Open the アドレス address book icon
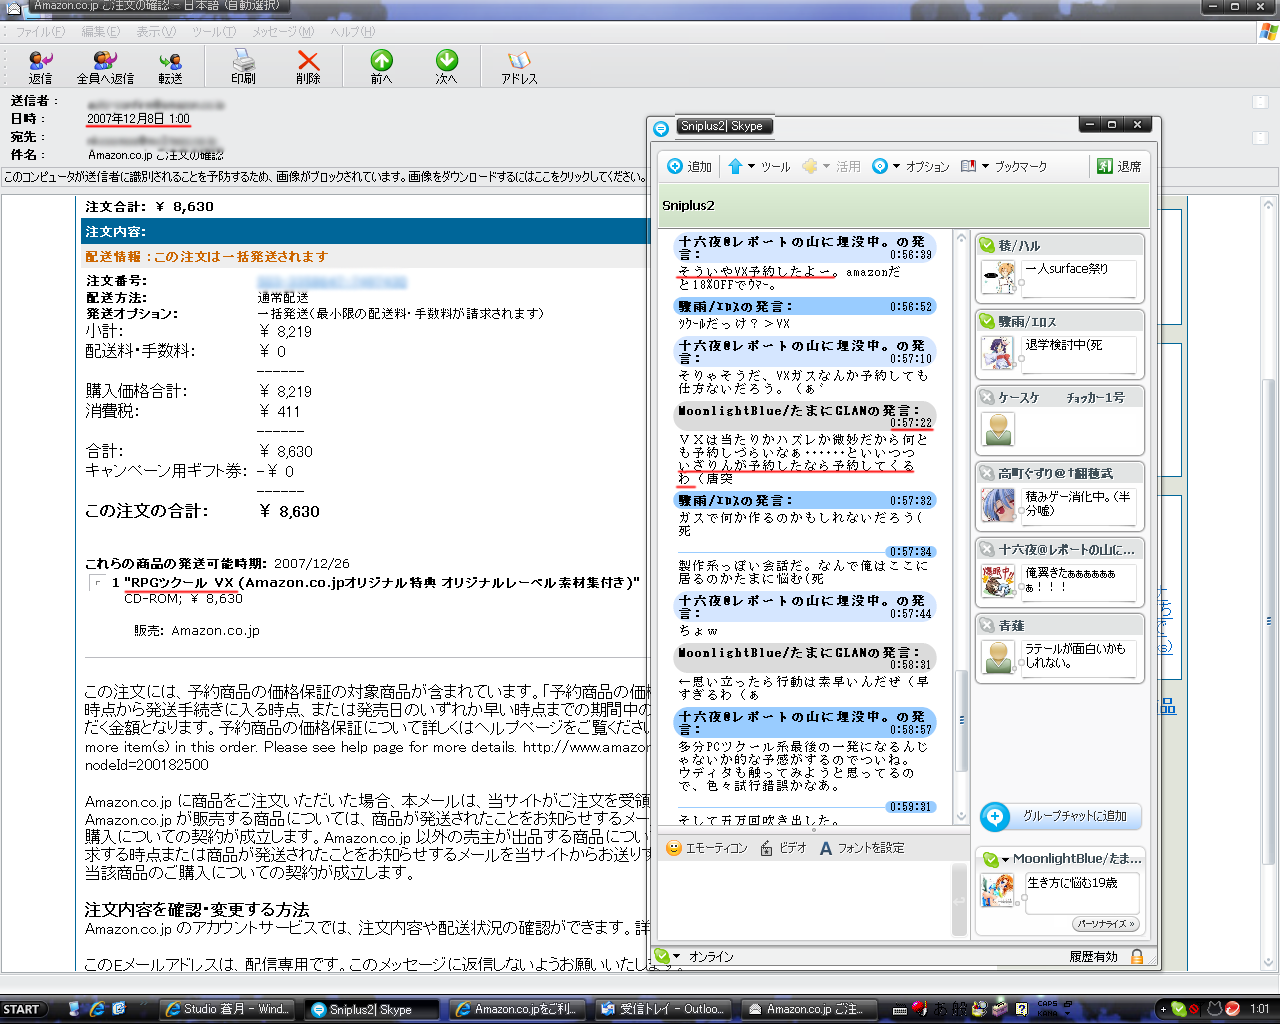 [x=519, y=61]
